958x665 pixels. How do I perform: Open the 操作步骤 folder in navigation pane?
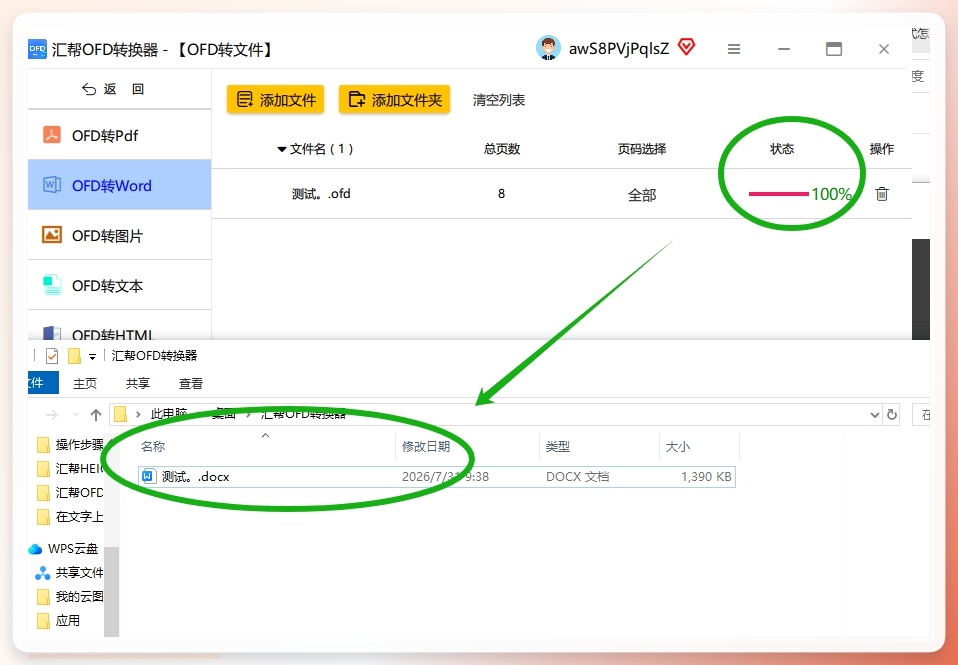point(70,444)
